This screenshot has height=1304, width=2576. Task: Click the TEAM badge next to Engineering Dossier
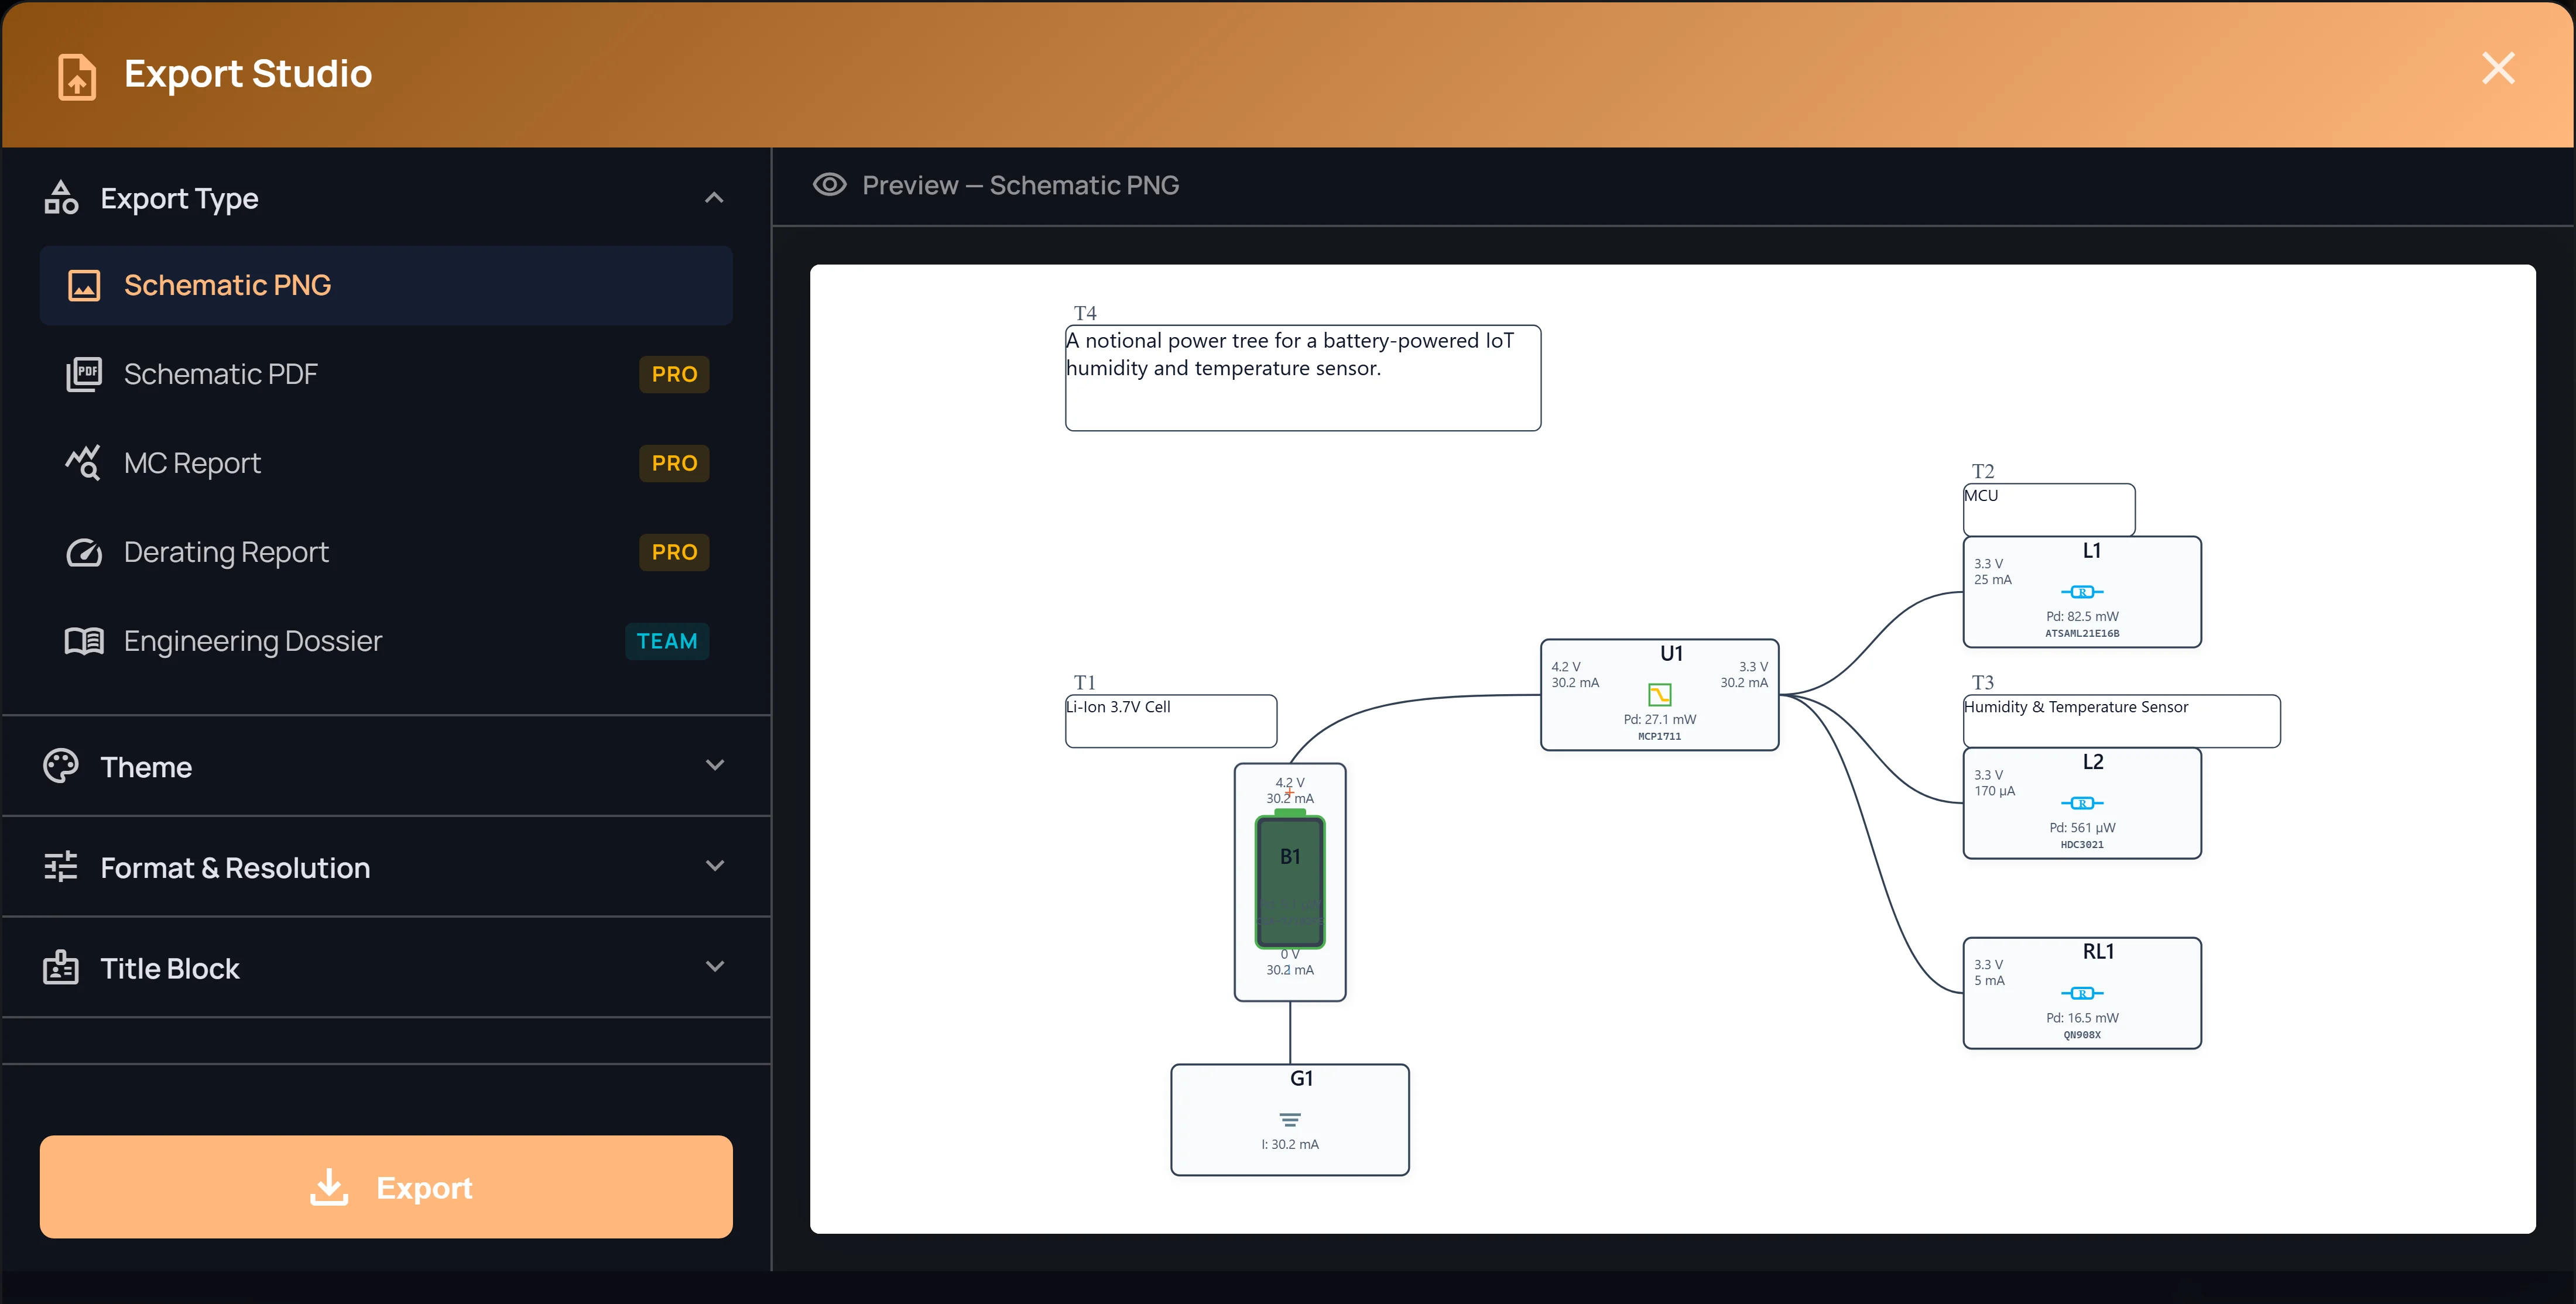667,641
